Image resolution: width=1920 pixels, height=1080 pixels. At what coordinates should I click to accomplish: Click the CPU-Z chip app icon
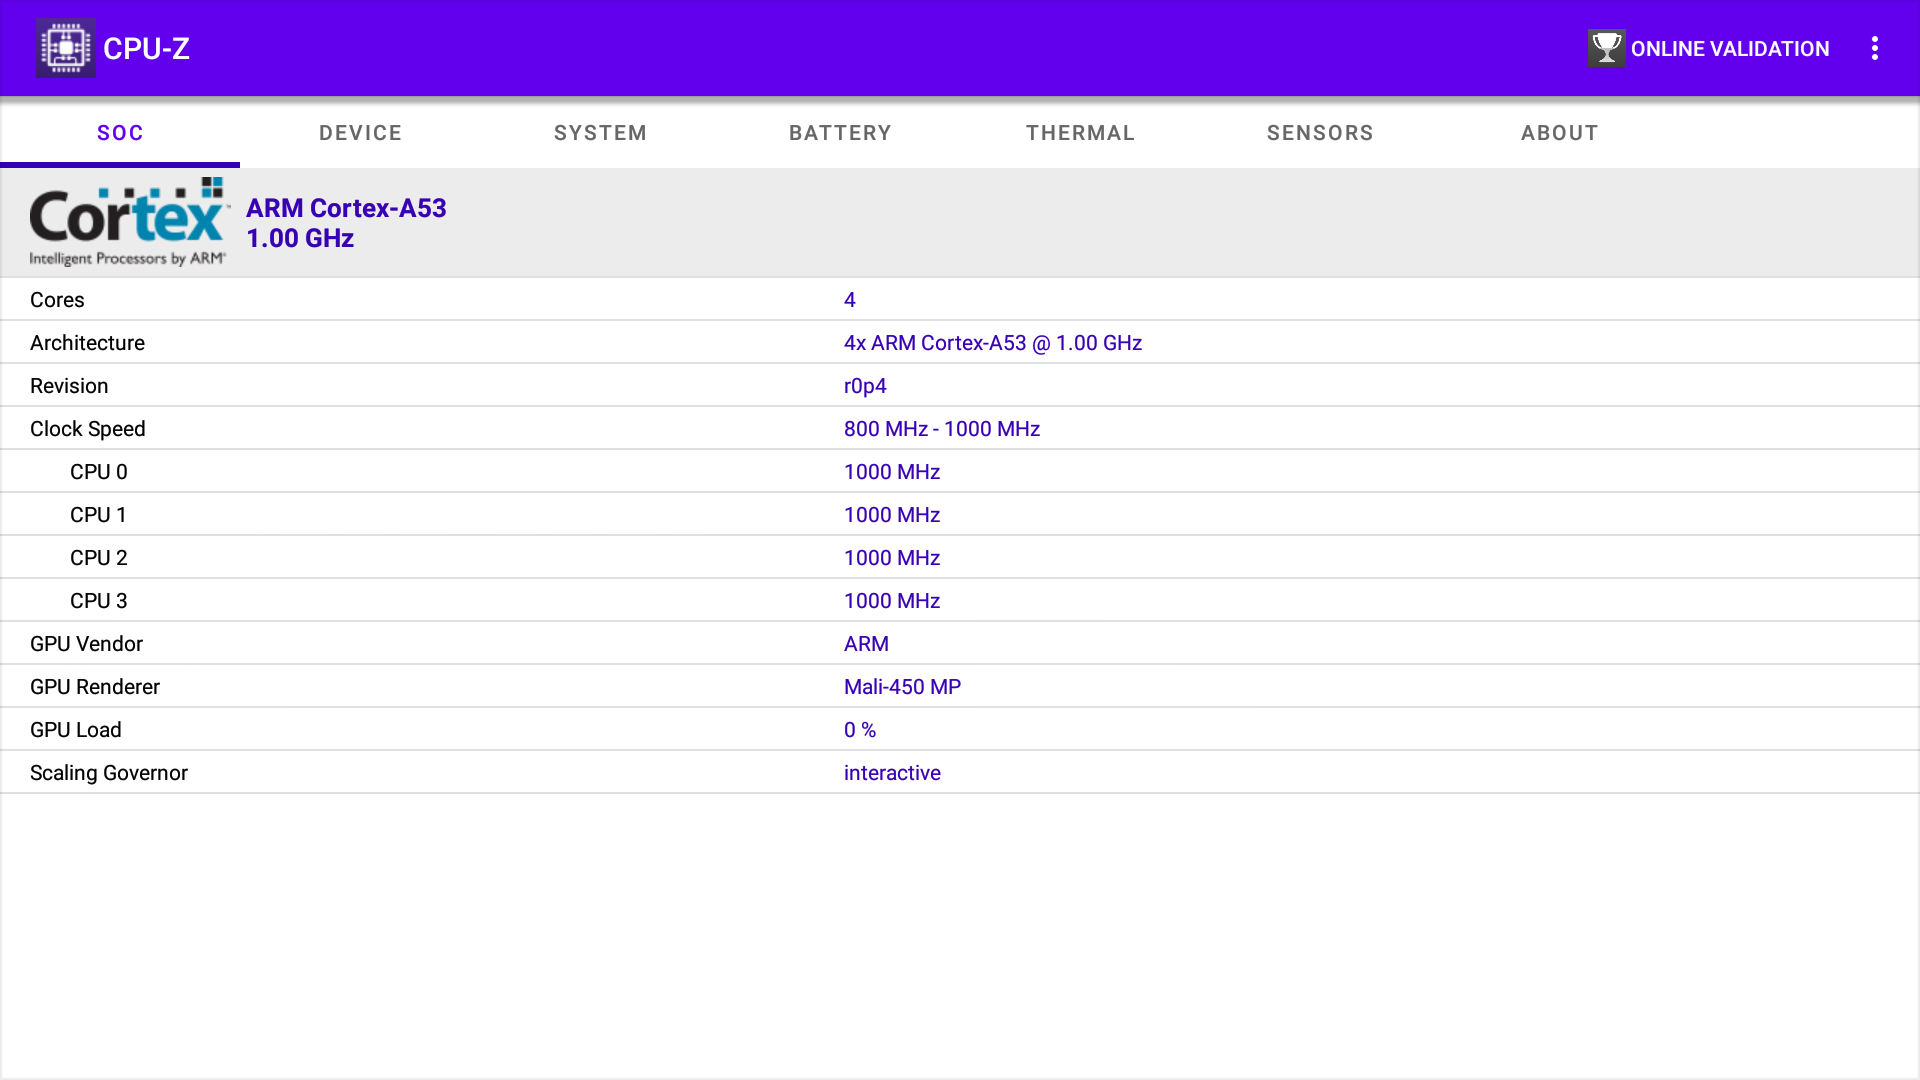[66, 48]
